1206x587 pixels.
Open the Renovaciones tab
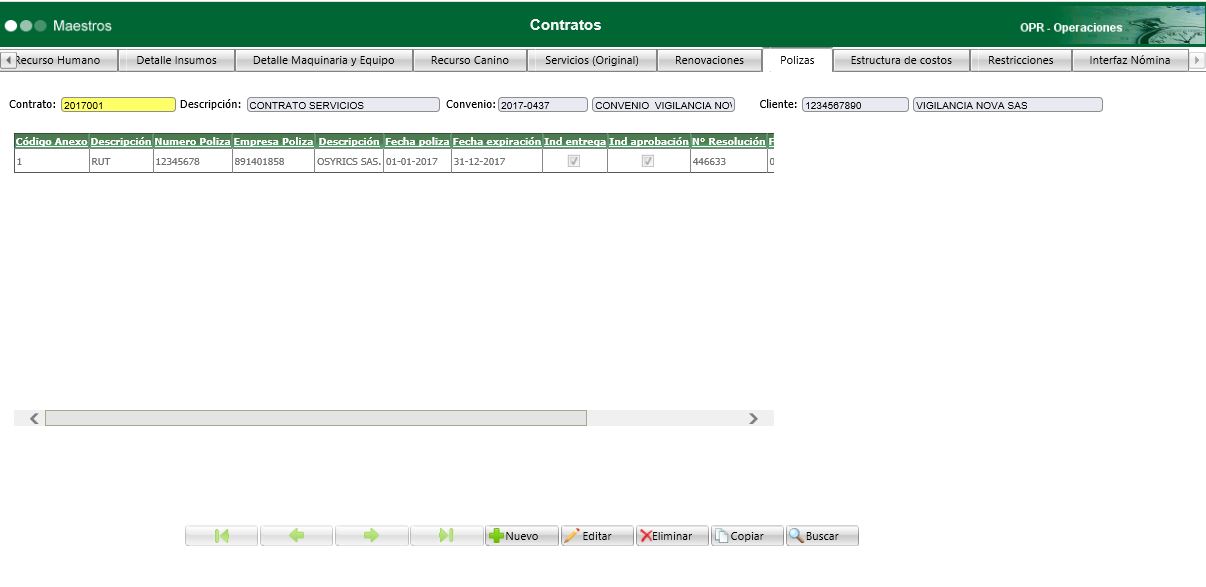pos(710,60)
